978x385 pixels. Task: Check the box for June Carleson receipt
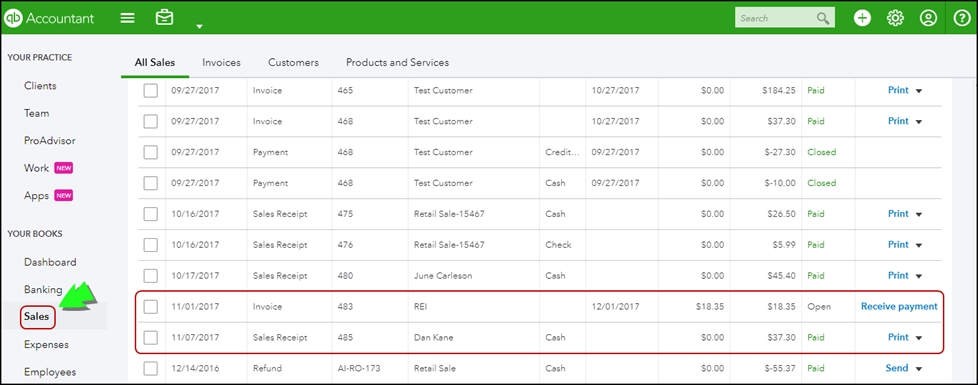[150, 276]
